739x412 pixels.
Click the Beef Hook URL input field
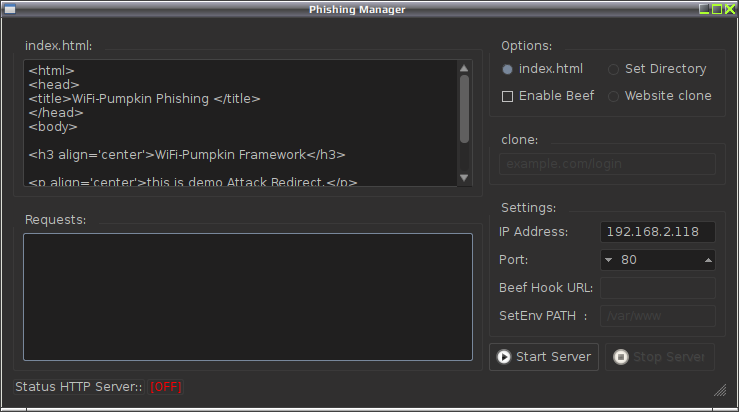coord(658,288)
